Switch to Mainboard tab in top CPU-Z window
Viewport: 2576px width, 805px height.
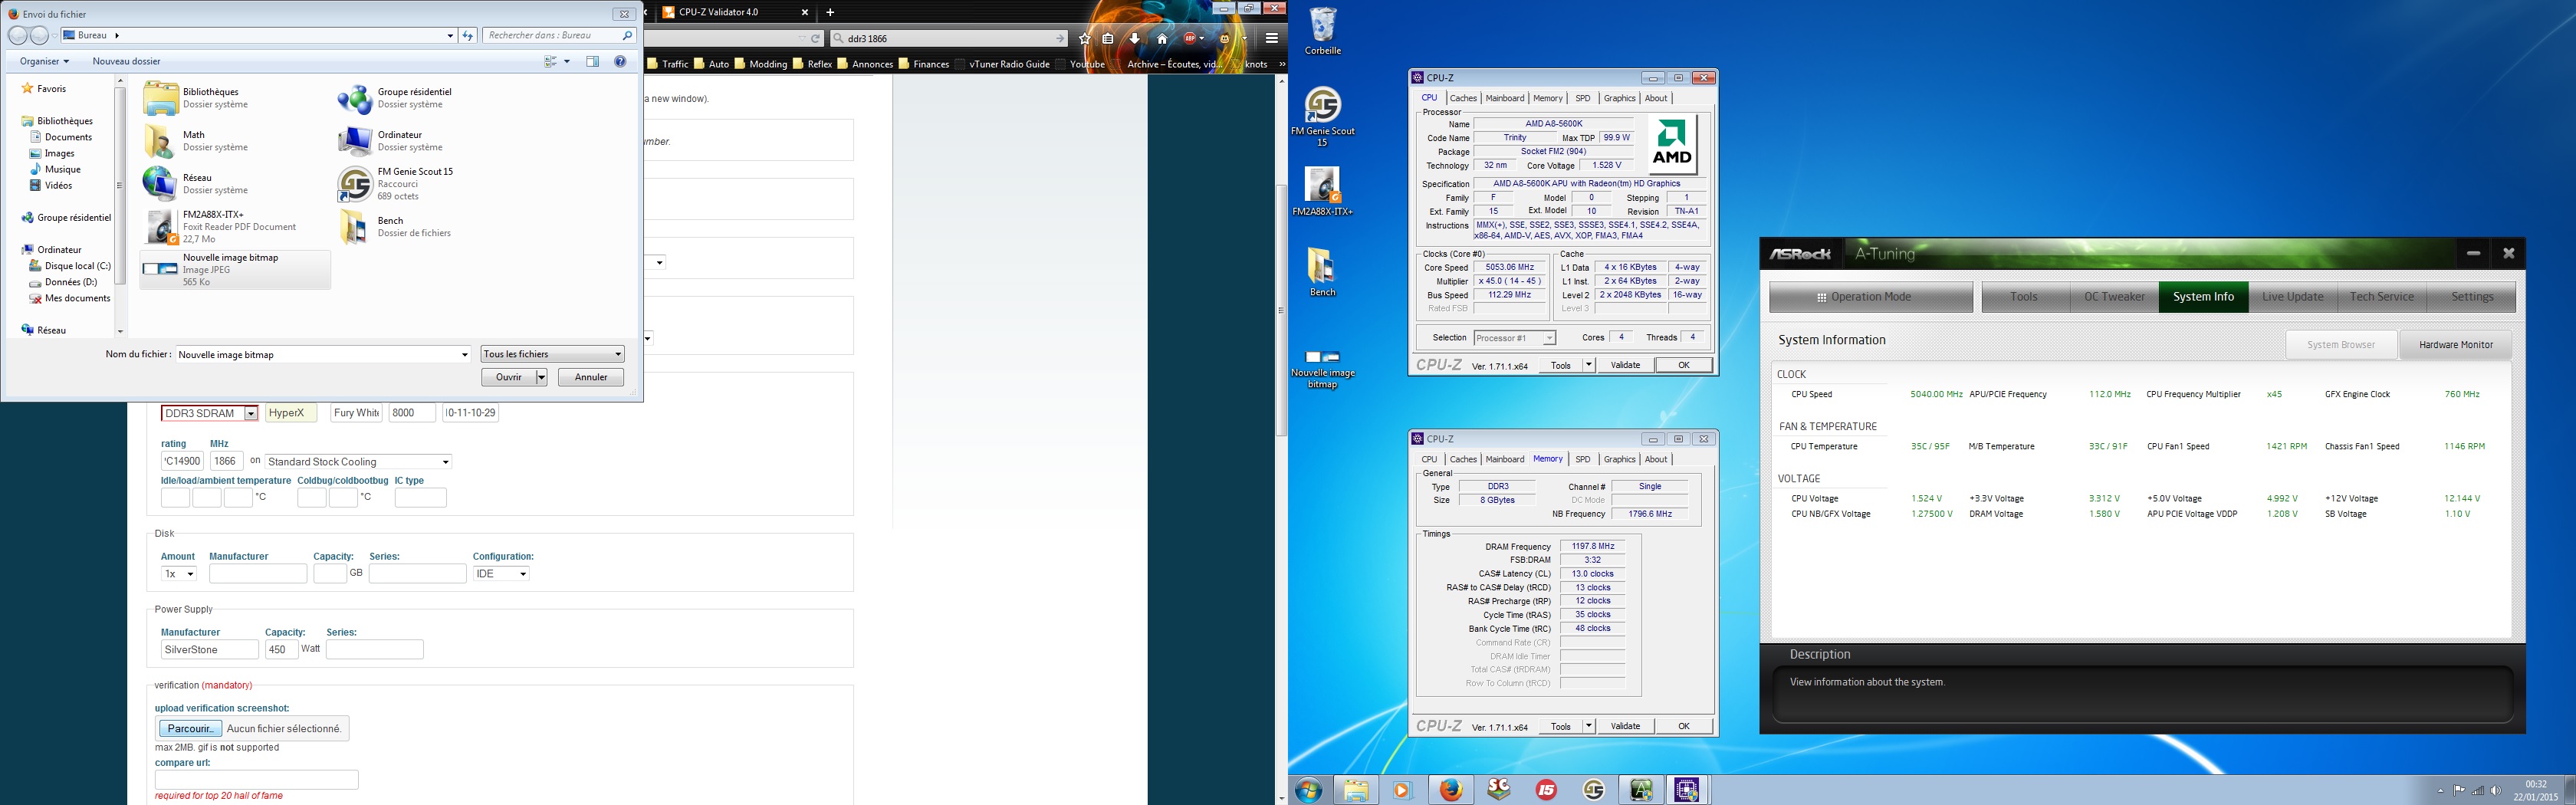coord(1505,98)
